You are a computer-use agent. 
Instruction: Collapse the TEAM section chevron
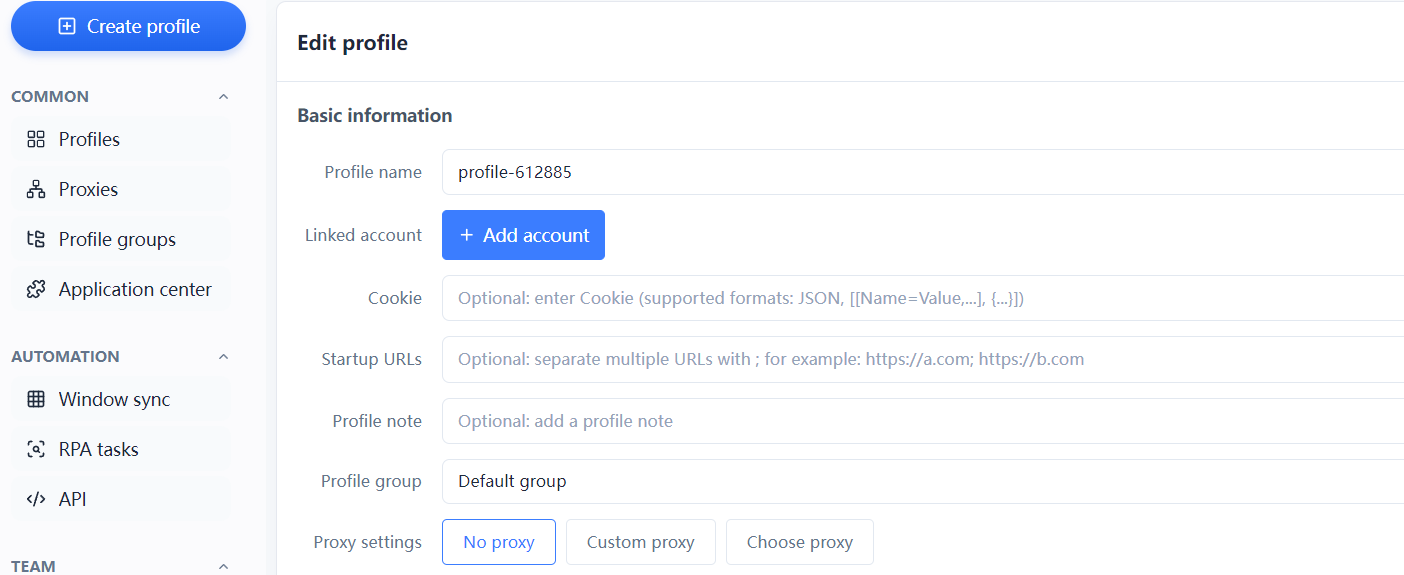click(223, 566)
